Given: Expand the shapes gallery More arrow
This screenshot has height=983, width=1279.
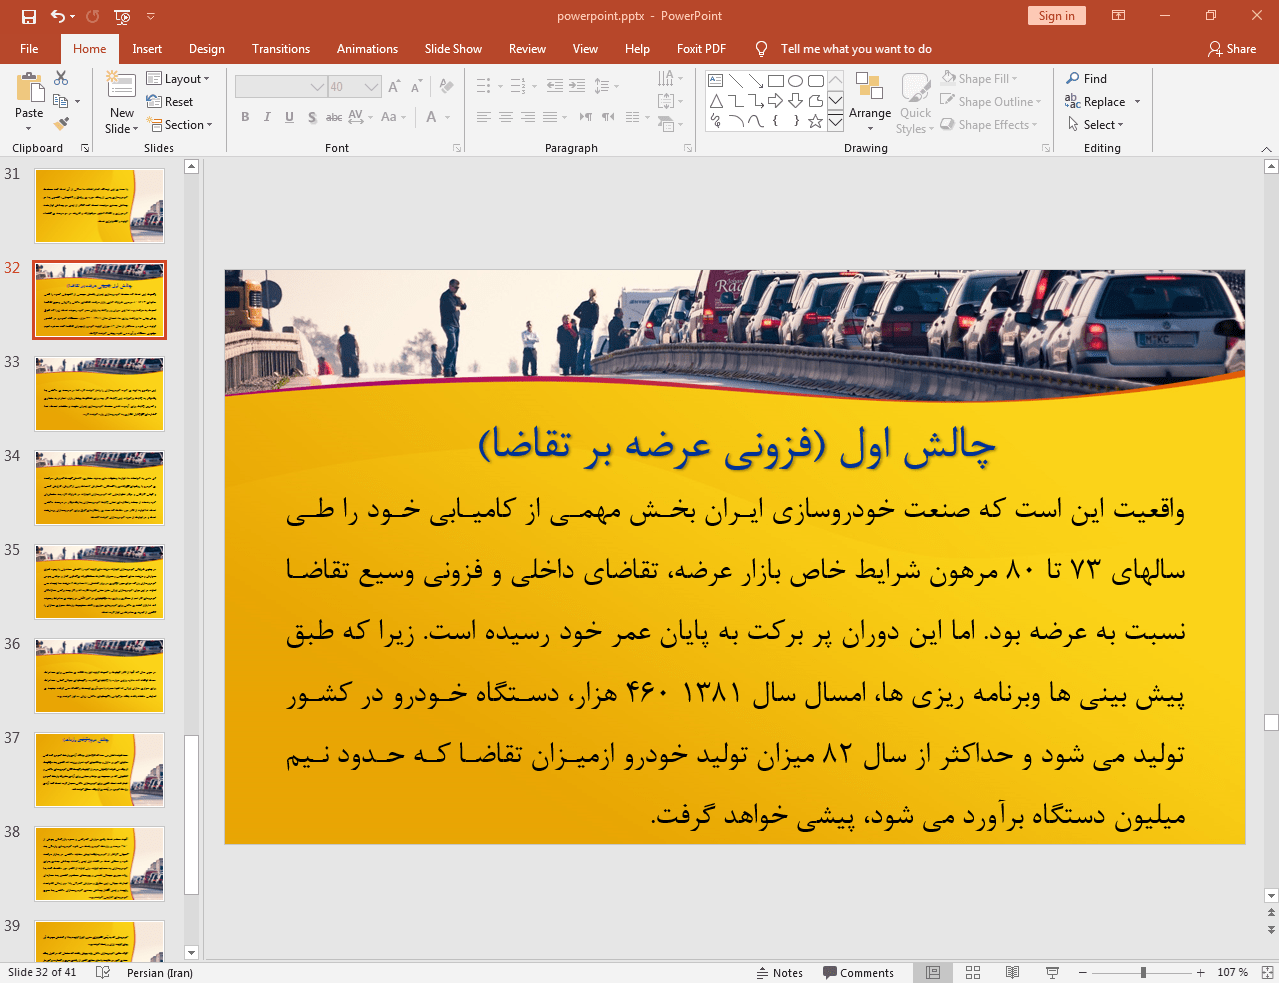Looking at the screenshot, I should (x=836, y=121).
